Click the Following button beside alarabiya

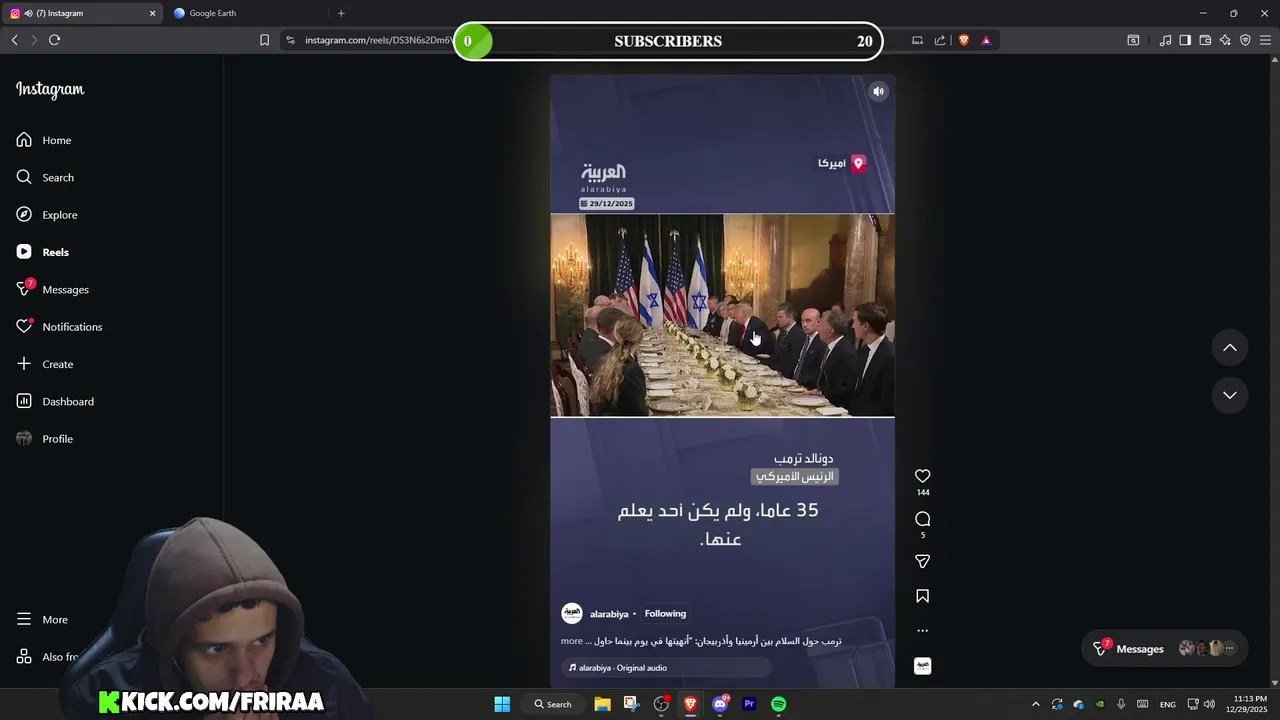point(665,613)
